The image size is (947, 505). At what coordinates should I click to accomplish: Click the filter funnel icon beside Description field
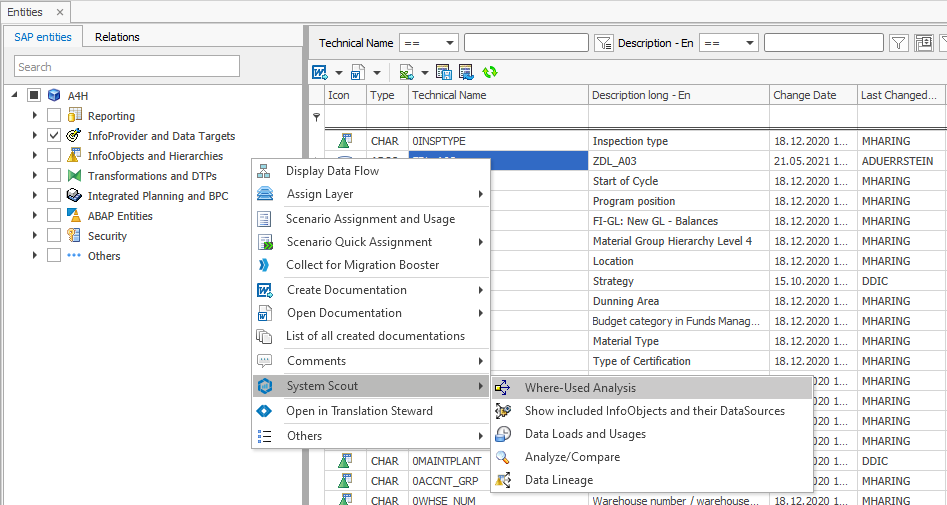pos(898,43)
